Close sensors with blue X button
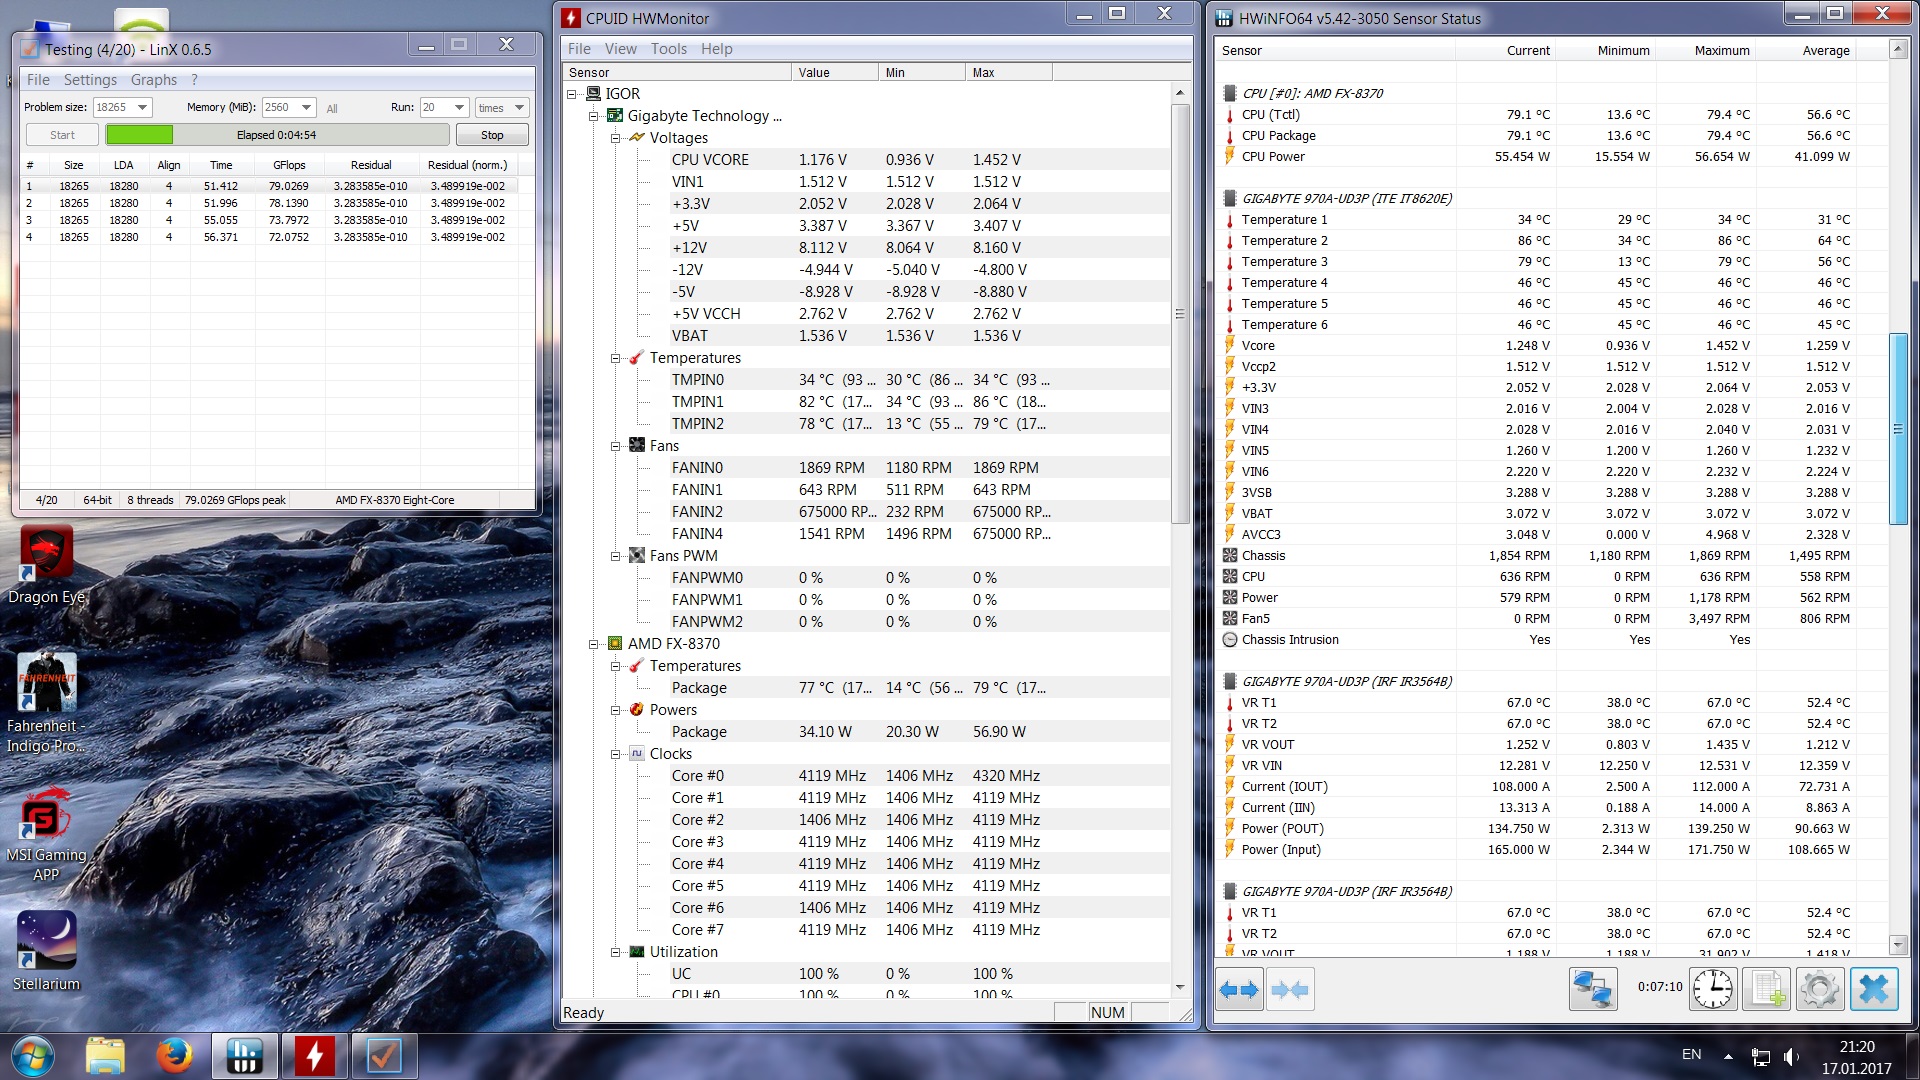1920x1080 pixels. point(1873,990)
